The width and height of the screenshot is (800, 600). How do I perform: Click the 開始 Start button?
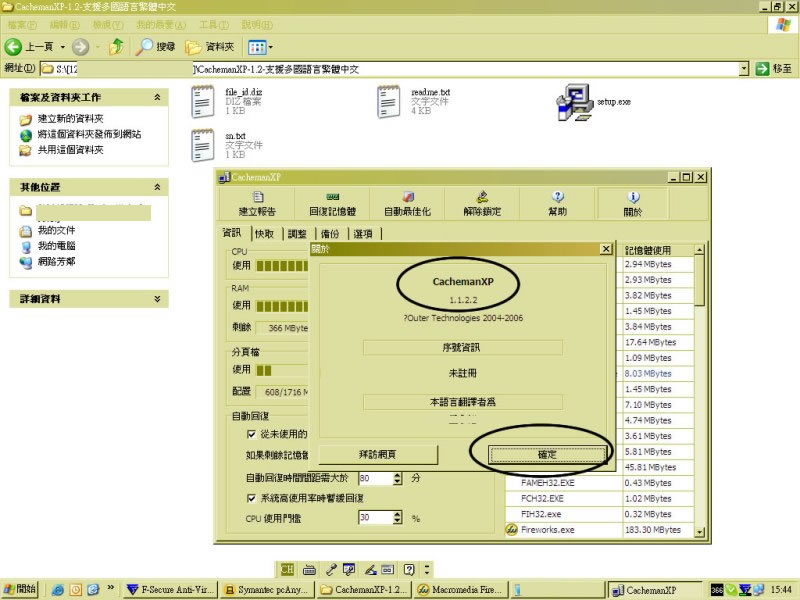(19, 589)
